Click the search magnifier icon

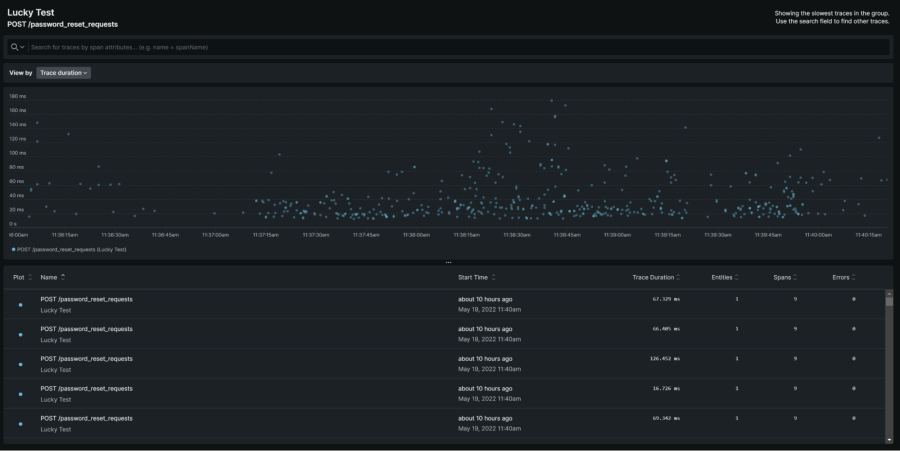(15, 47)
